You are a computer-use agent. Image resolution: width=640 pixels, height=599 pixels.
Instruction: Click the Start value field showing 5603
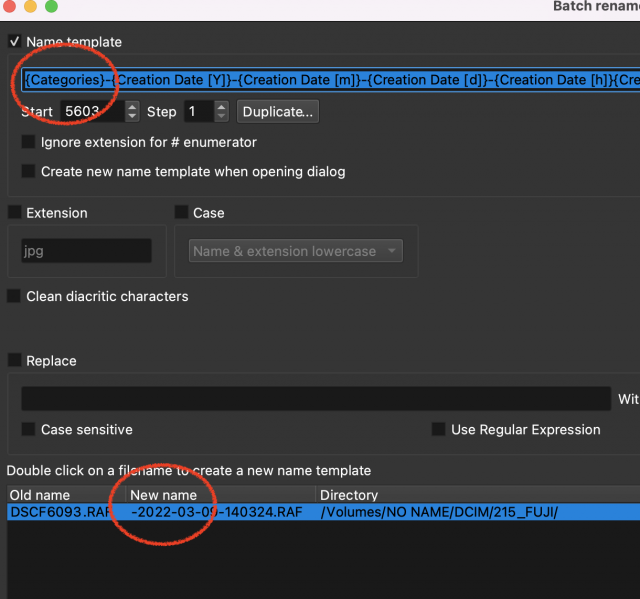tap(92, 111)
